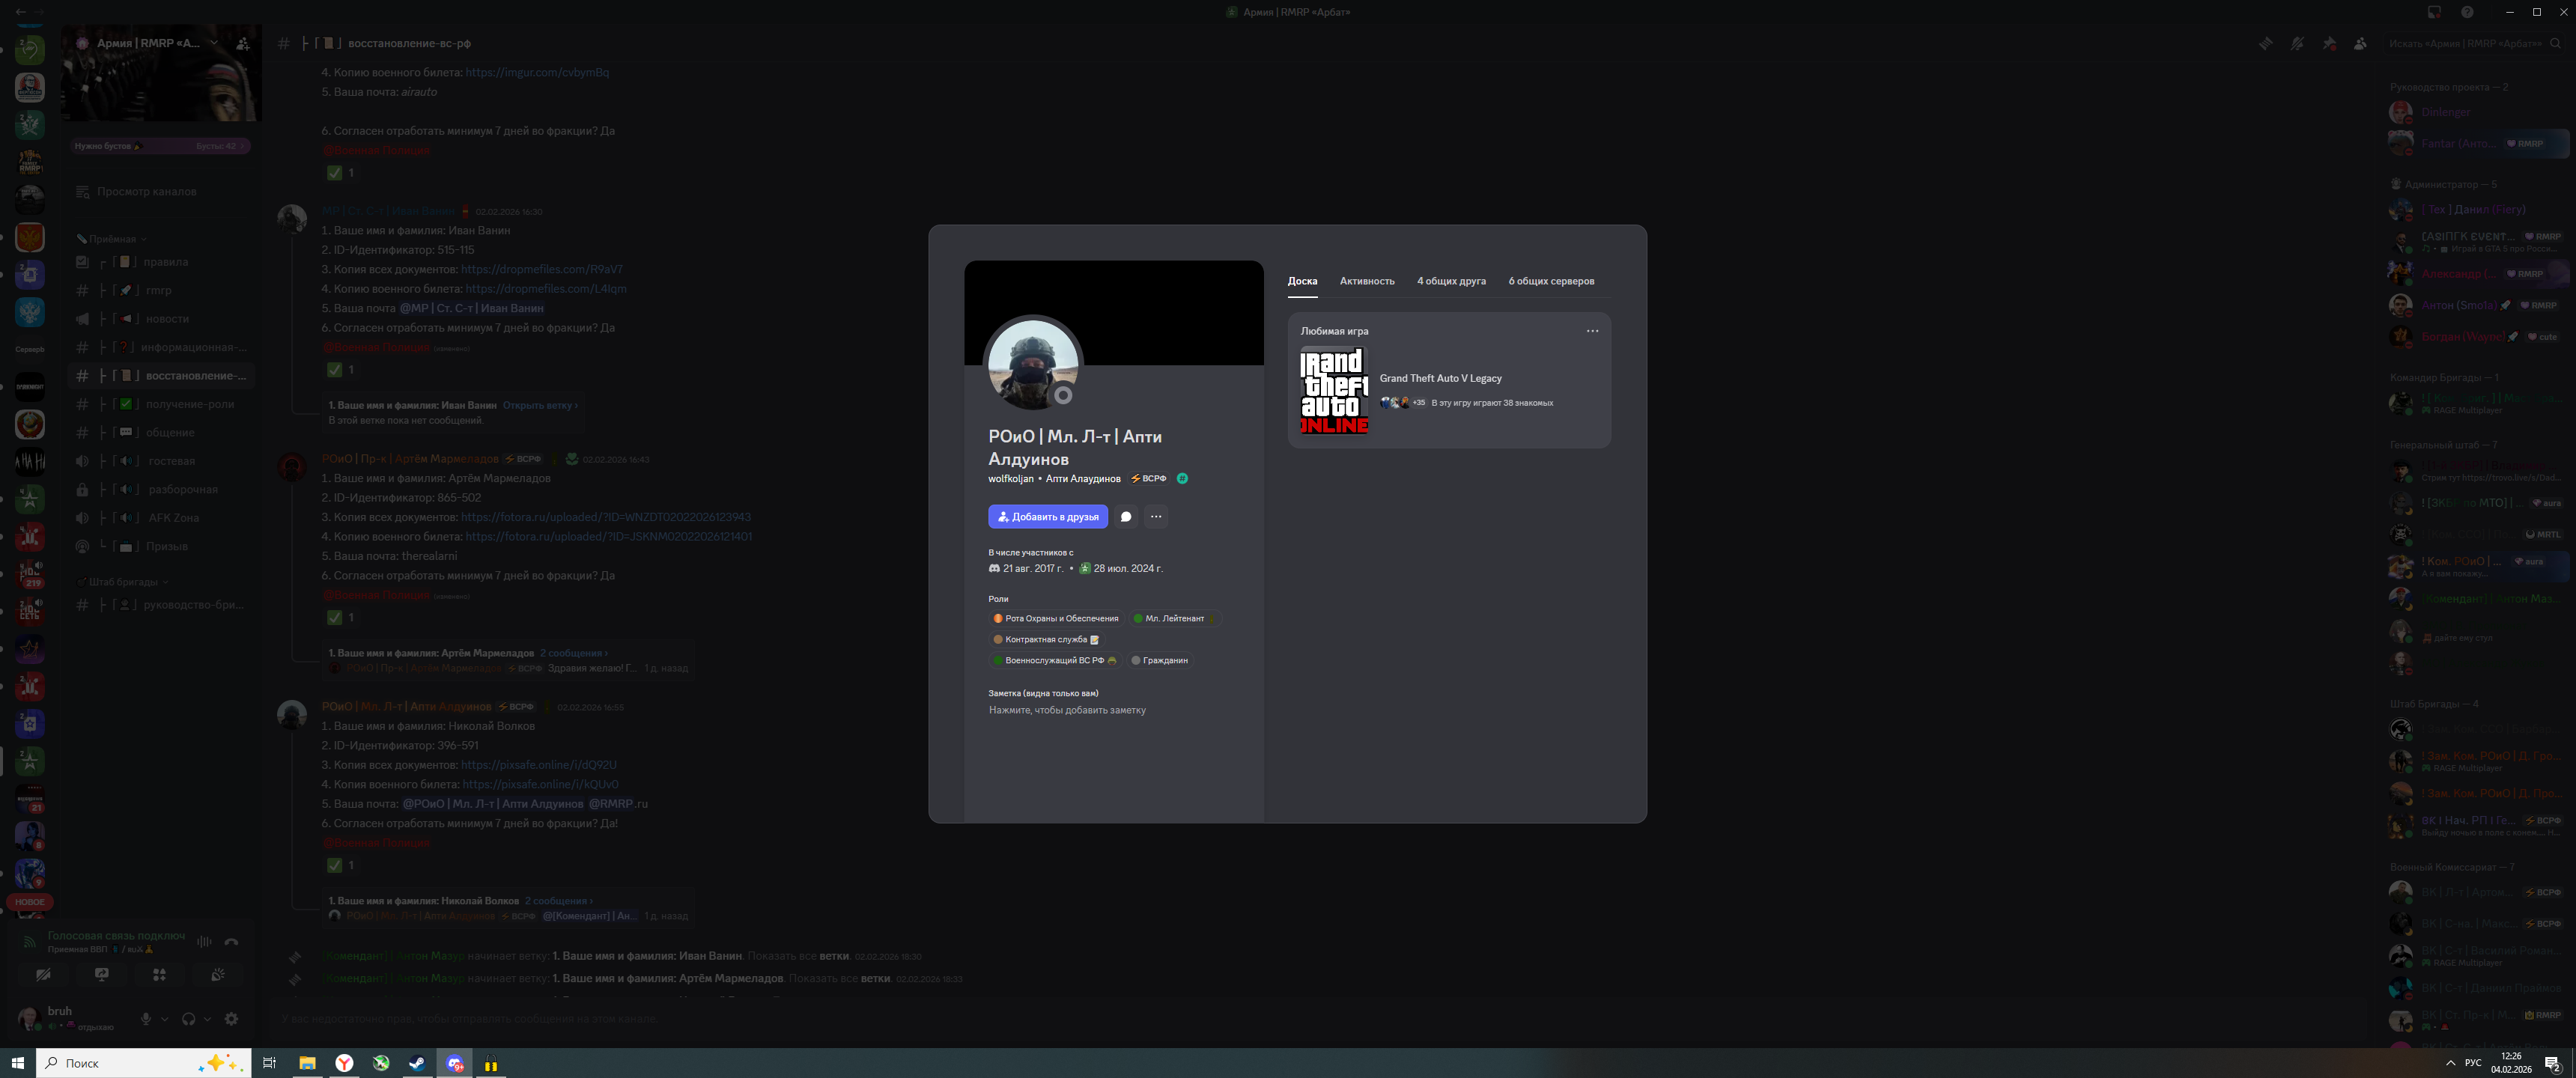Image resolution: width=2576 pixels, height=1078 pixels.
Task: Click the profile note field
Action: coord(1067,710)
